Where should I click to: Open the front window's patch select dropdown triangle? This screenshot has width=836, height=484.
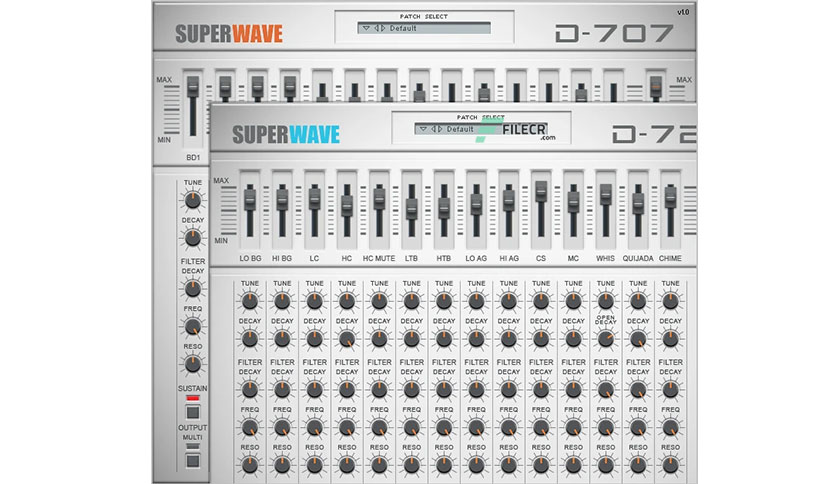(423, 129)
